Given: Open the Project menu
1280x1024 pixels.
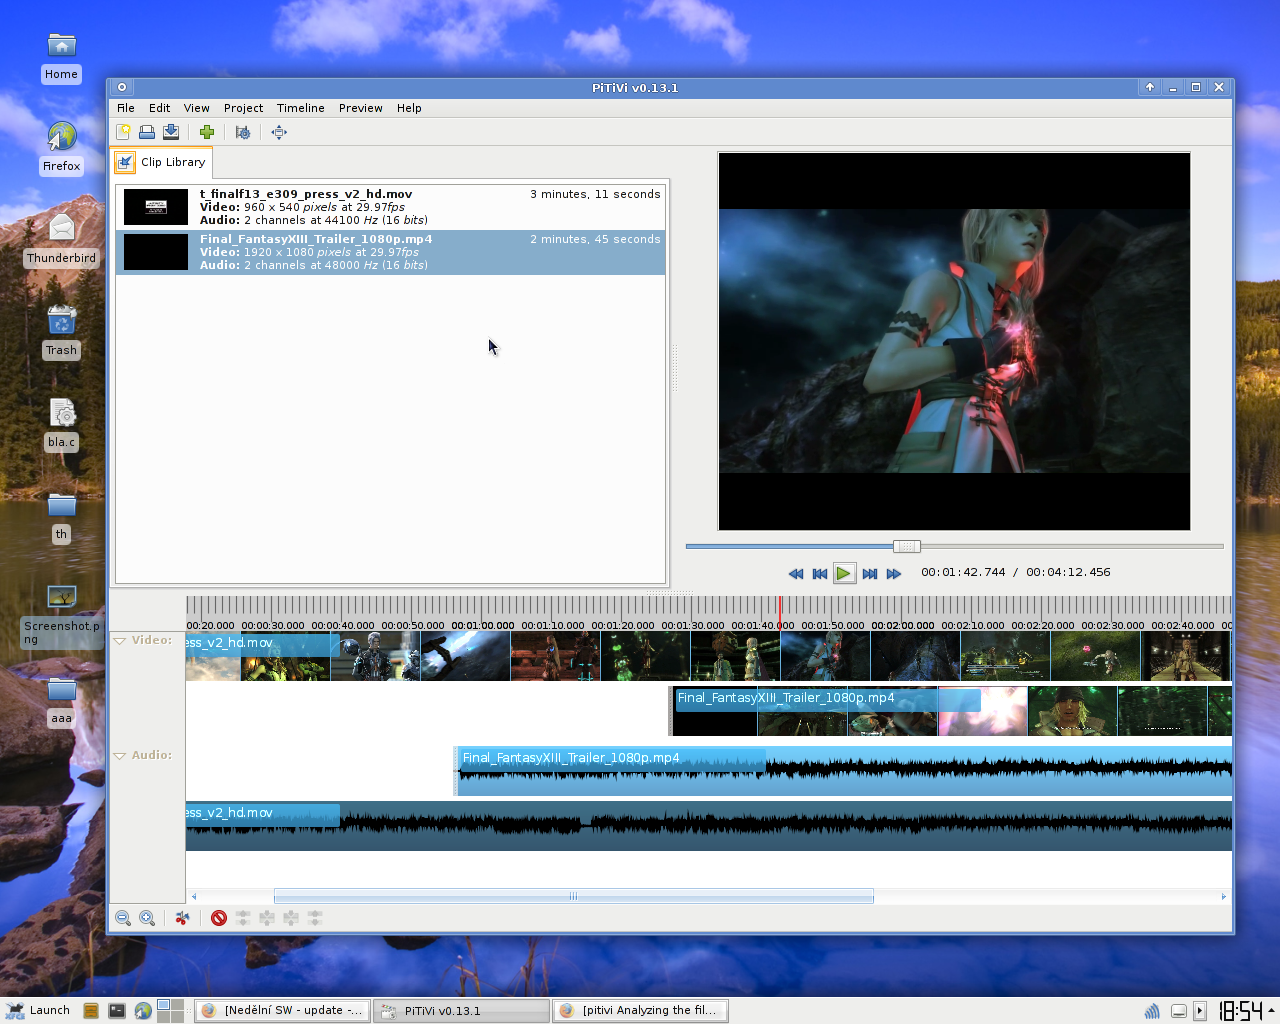Looking at the screenshot, I should [x=244, y=108].
